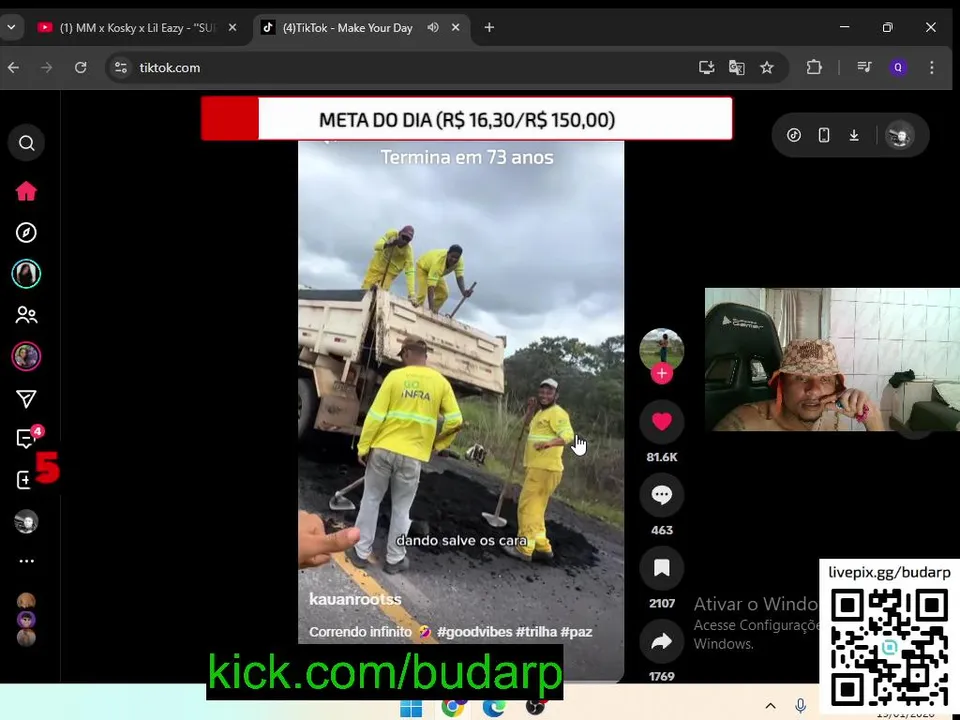Open the Get Coins icon at top right
The width and height of the screenshot is (960, 720).
pos(794,135)
